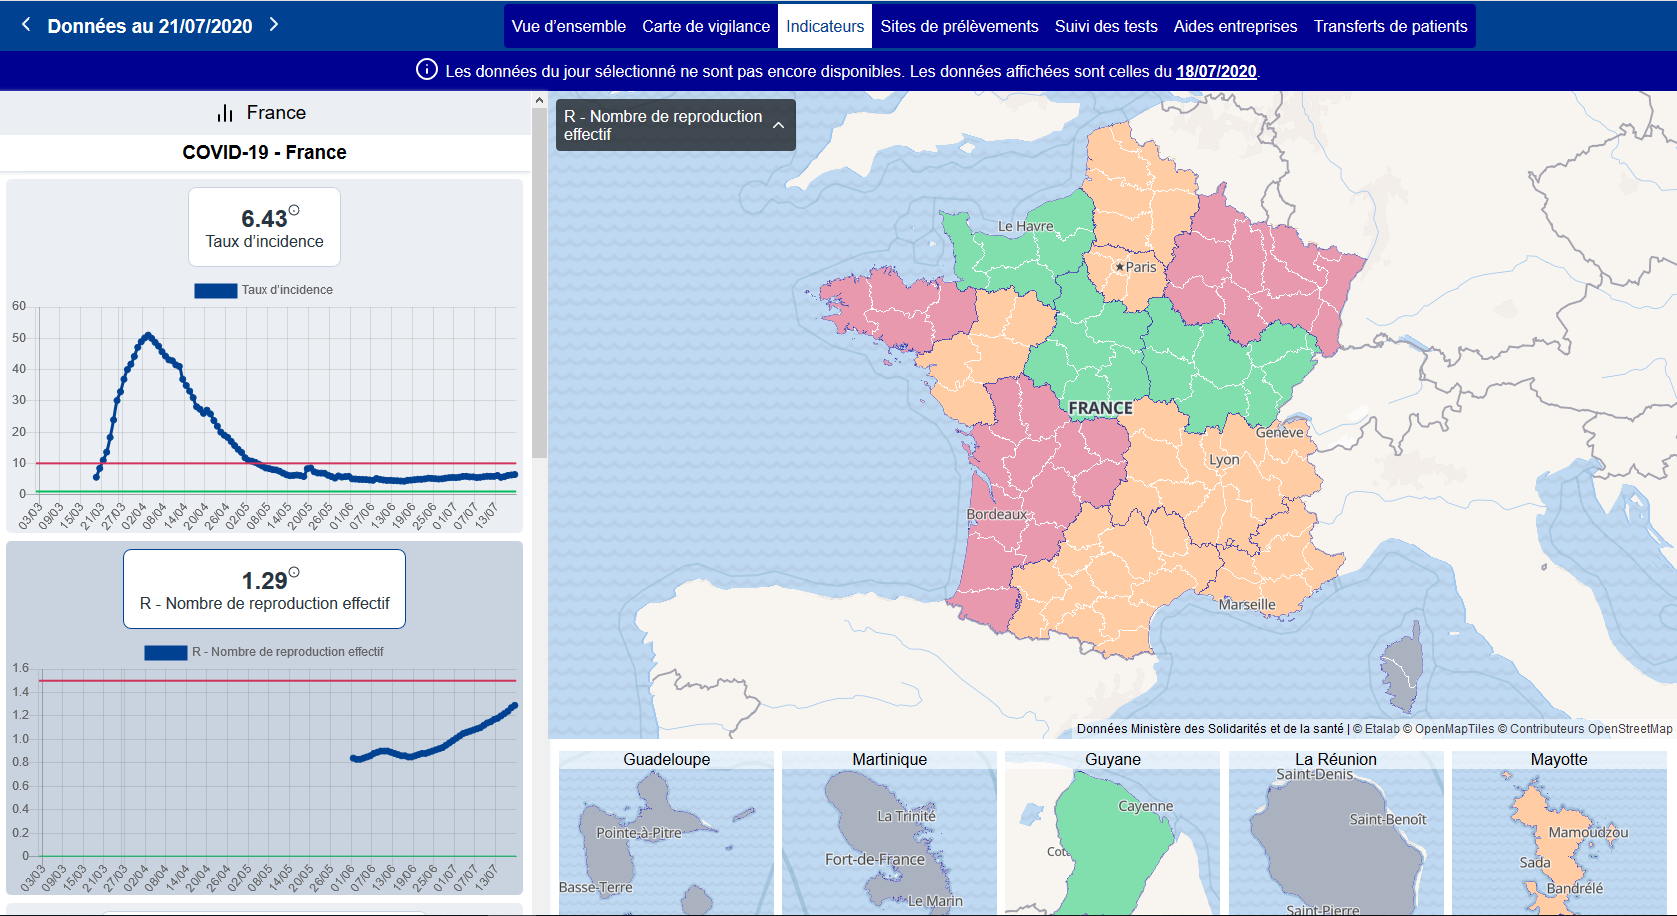
Task: Click the bar chart icon beside France
Action: [x=225, y=113]
